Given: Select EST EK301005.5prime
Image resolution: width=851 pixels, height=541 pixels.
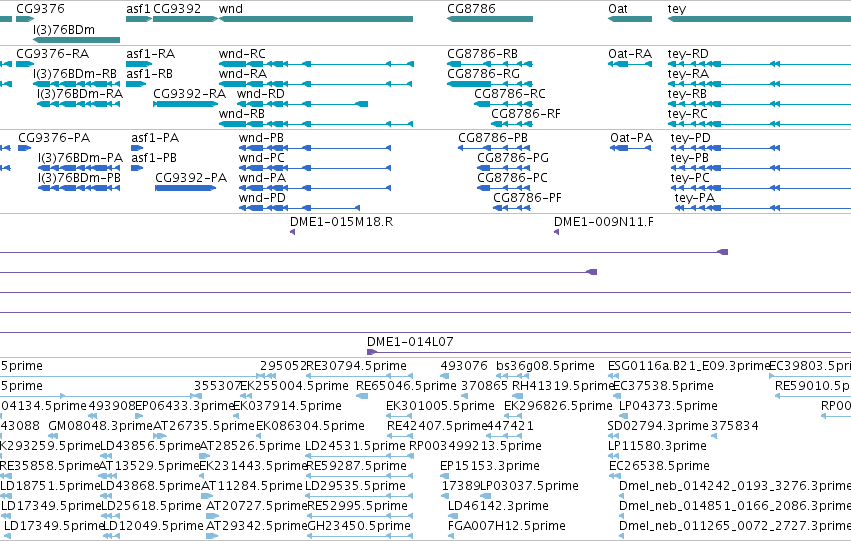Looking at the screenshot, I should (x=440, y=406).
